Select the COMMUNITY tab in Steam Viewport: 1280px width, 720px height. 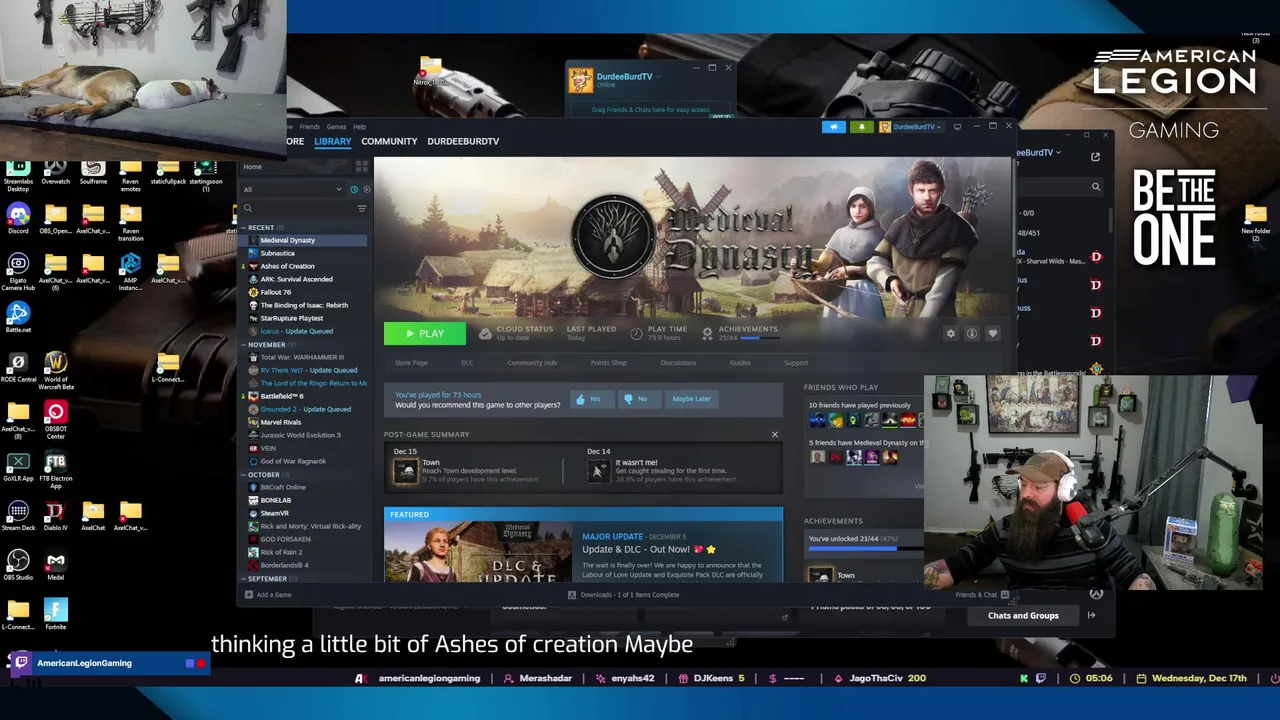[389, 141]
